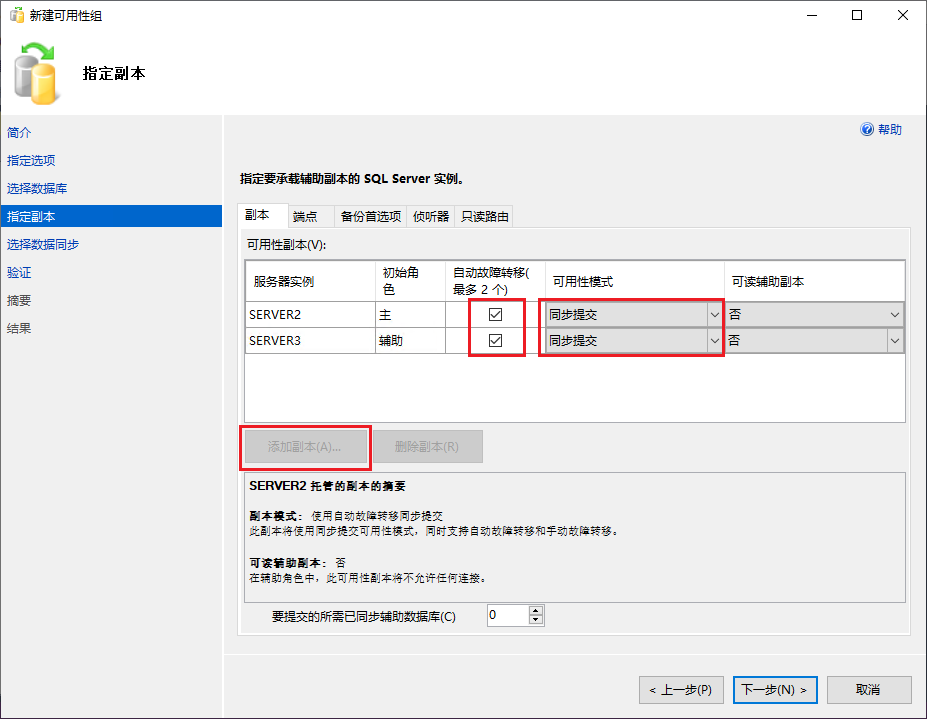This screenshot has width=927, height=719.
Task: Go to 简介 wizard page
Action: 19,132
